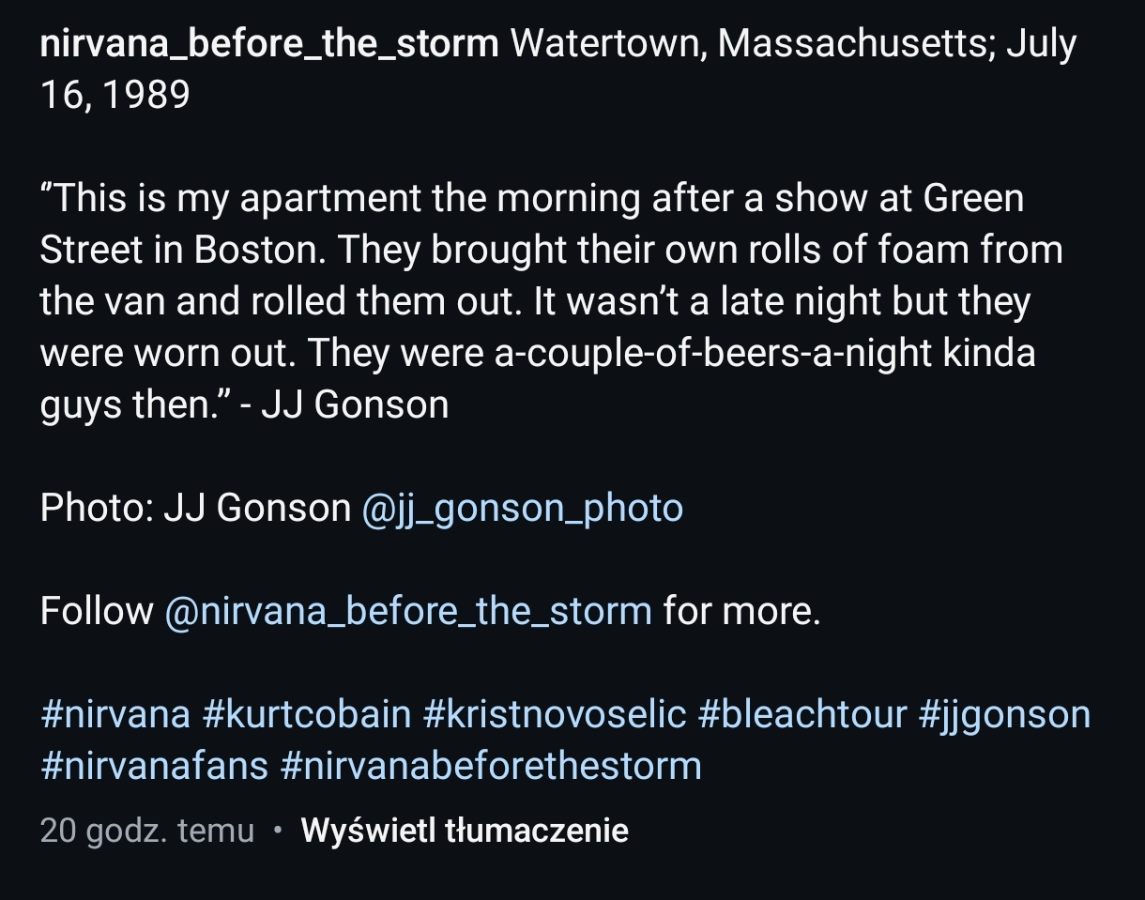Click the 16, 1989 date text
The image size is (1145, 900).
pos(115,95)
